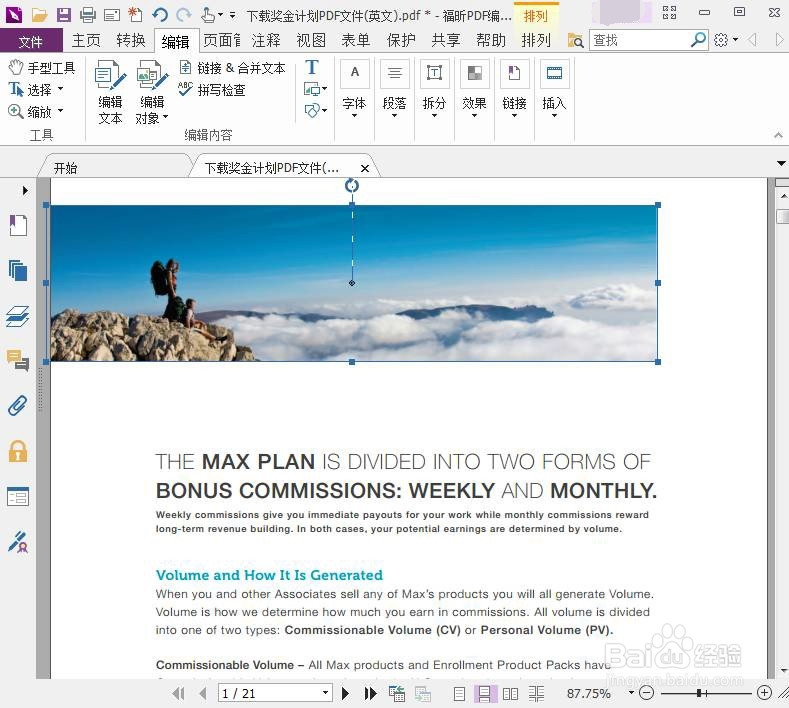Go to the last page

tap(370, 693)
